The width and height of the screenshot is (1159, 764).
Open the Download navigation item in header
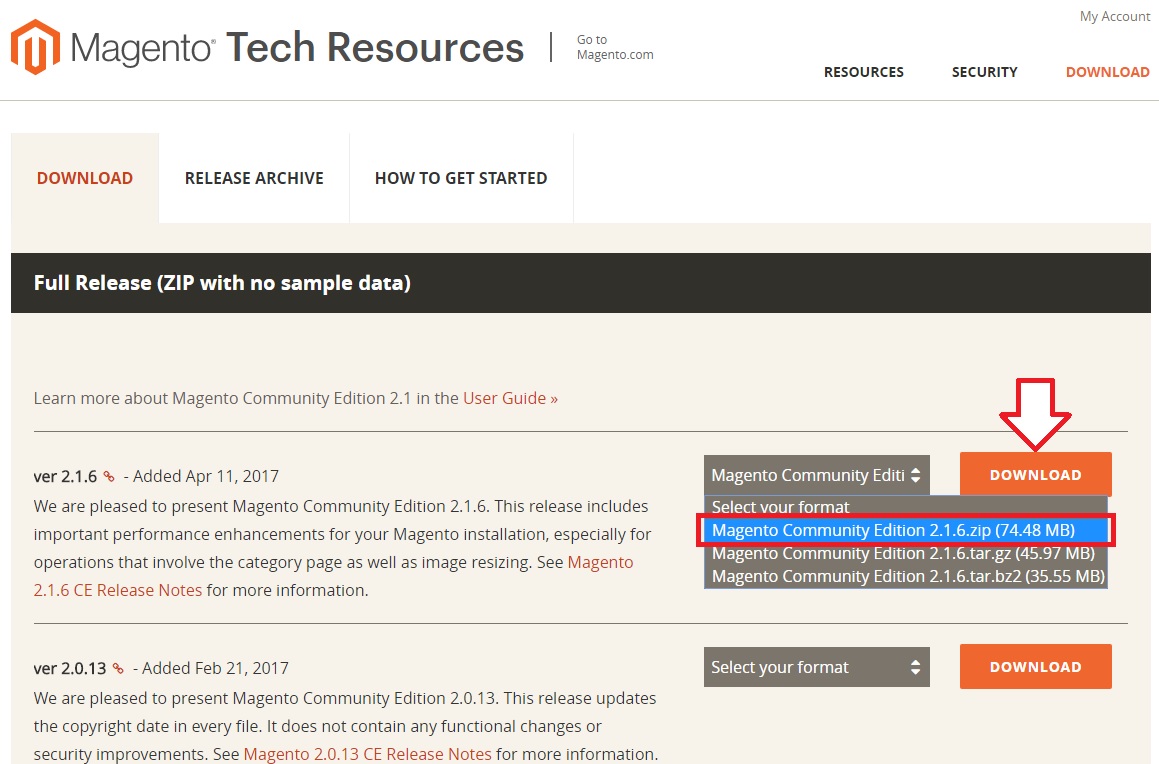[1107, 72]
